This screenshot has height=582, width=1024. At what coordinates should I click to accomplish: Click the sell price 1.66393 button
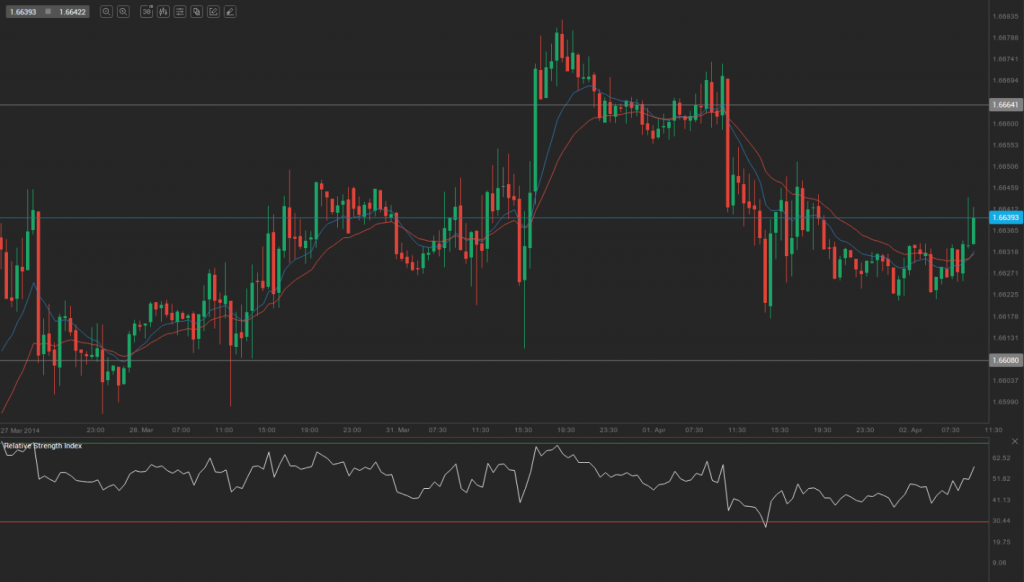click(x=22, y=11)
